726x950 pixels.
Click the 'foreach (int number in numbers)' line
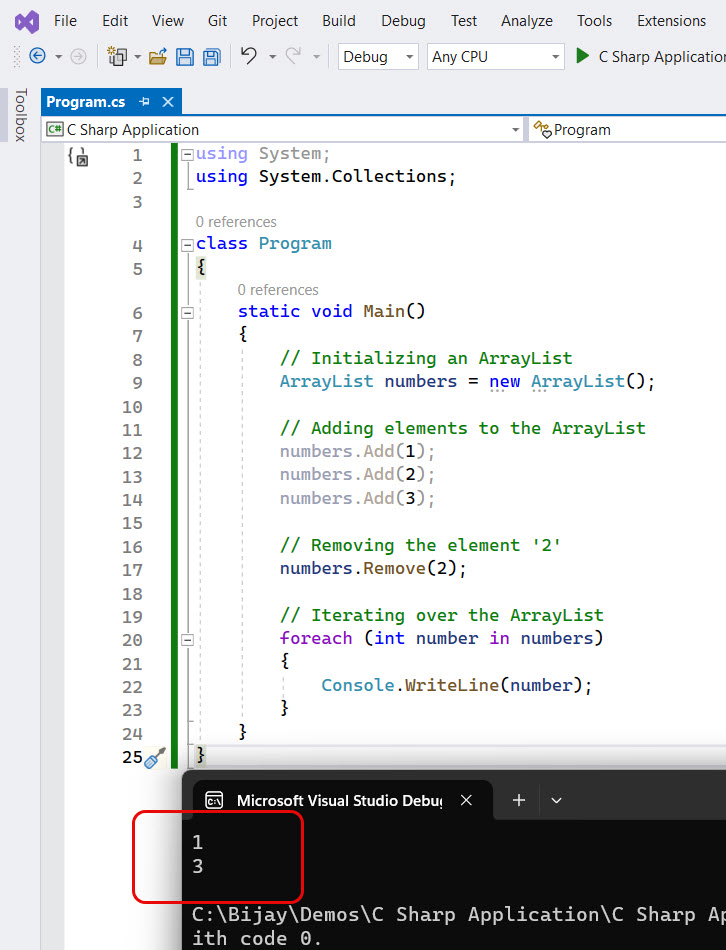tap(441, 638)
